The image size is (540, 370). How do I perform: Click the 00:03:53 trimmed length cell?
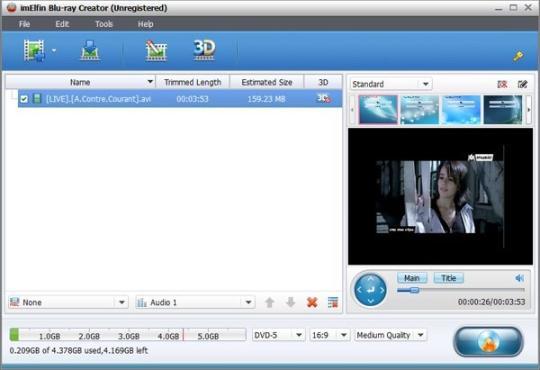(192, 99)
